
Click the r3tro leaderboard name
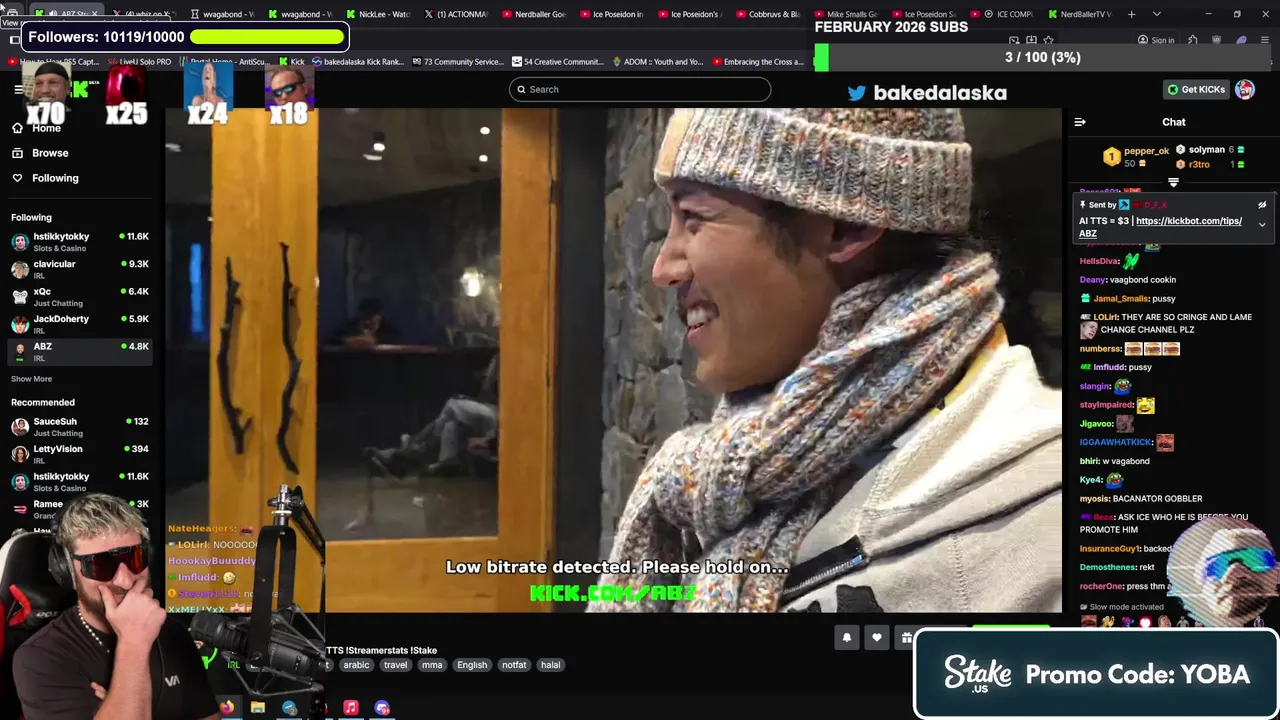click(1199, 164)
